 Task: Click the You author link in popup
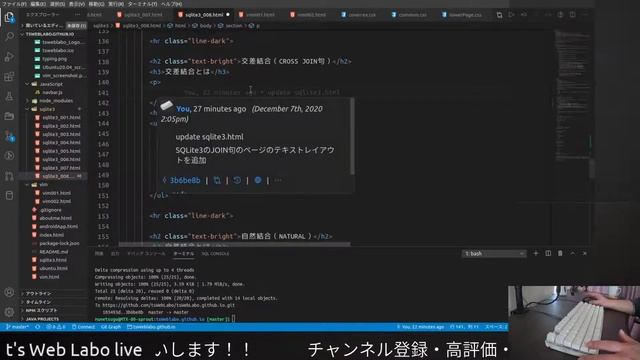(x=183, y=109)
